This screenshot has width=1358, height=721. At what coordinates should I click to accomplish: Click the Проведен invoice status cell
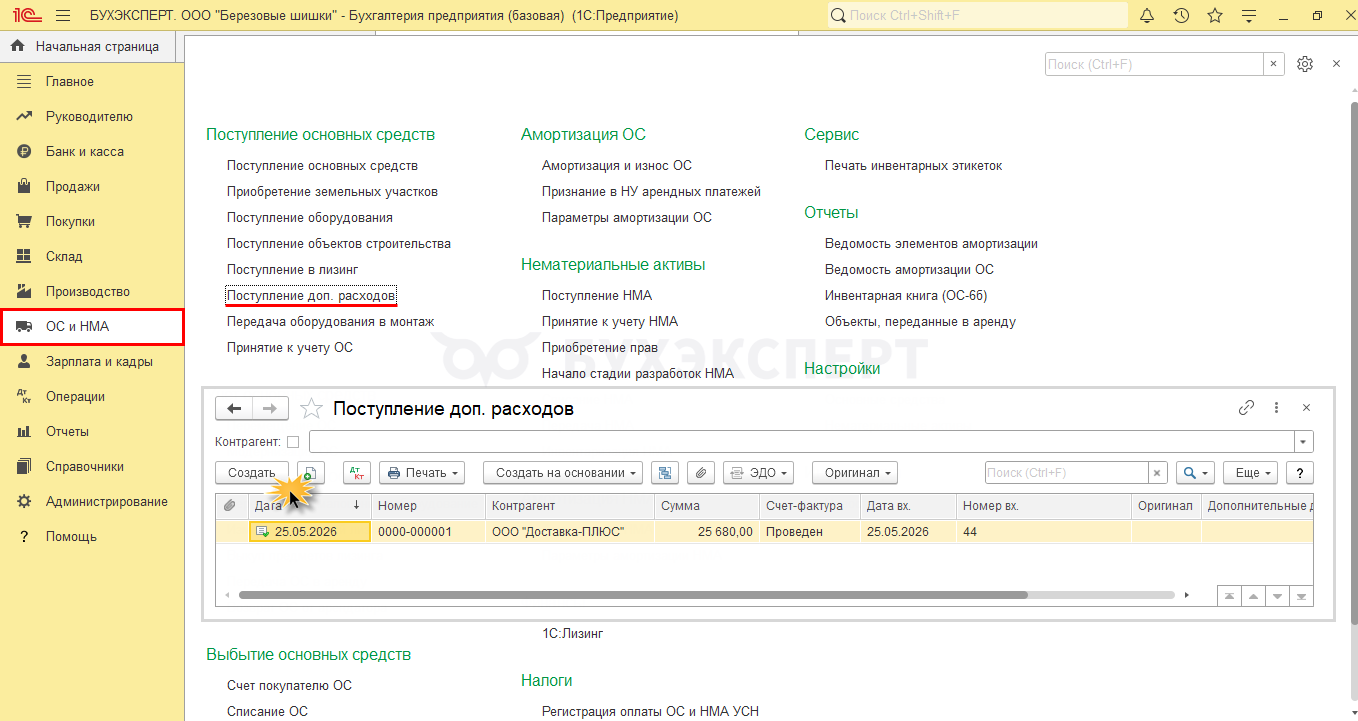tap(810, 532)
